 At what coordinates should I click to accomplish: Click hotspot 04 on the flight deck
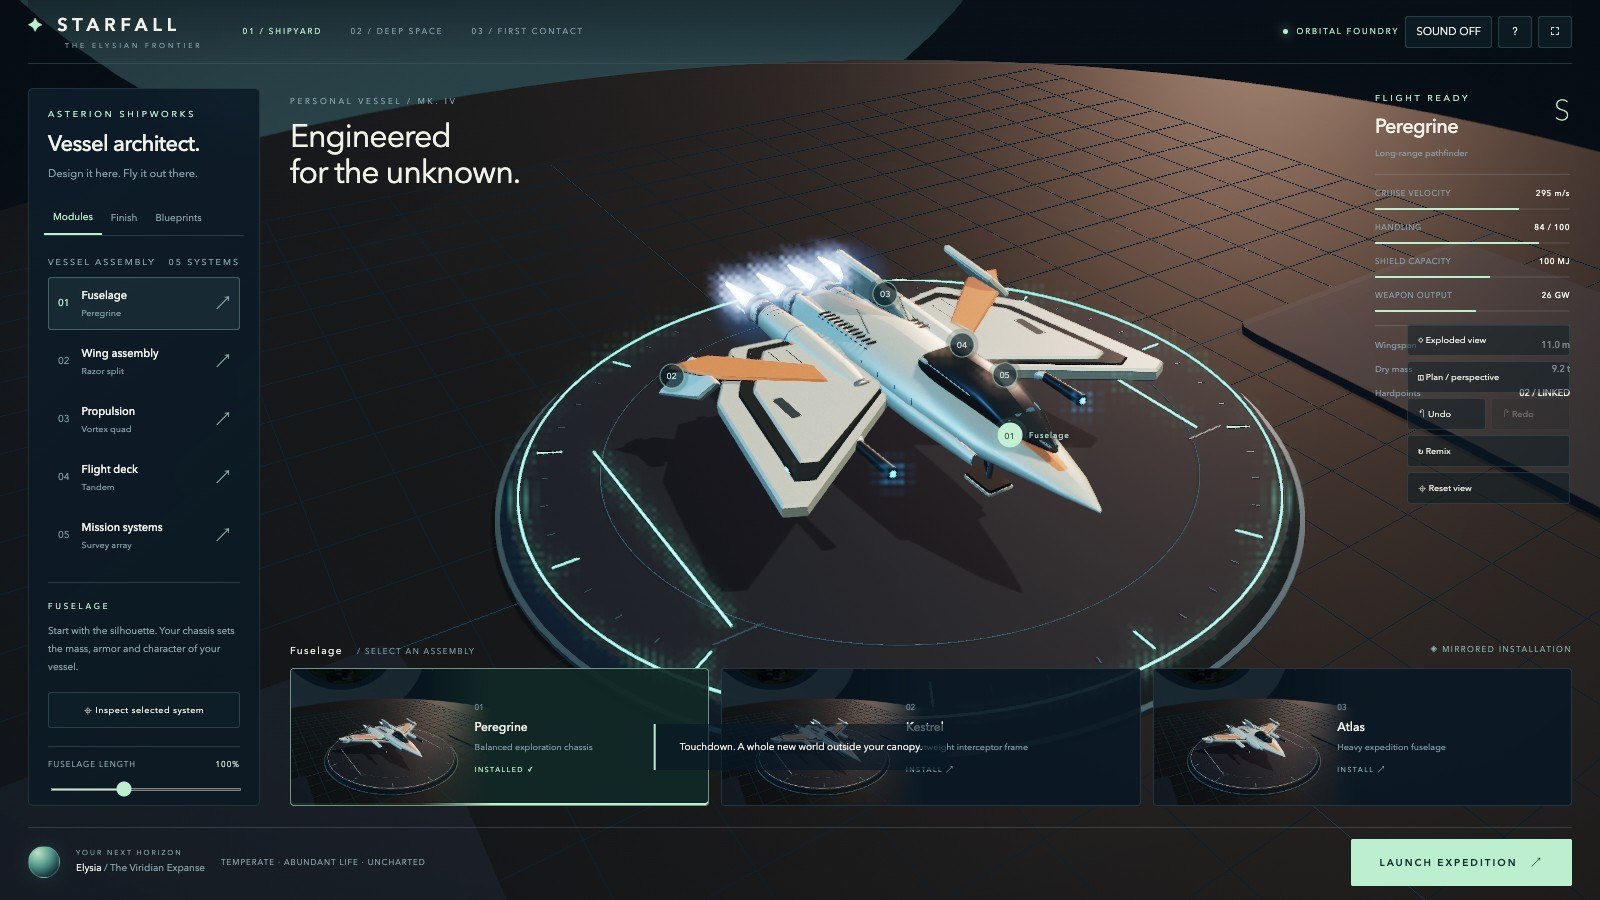pos(961,345)
